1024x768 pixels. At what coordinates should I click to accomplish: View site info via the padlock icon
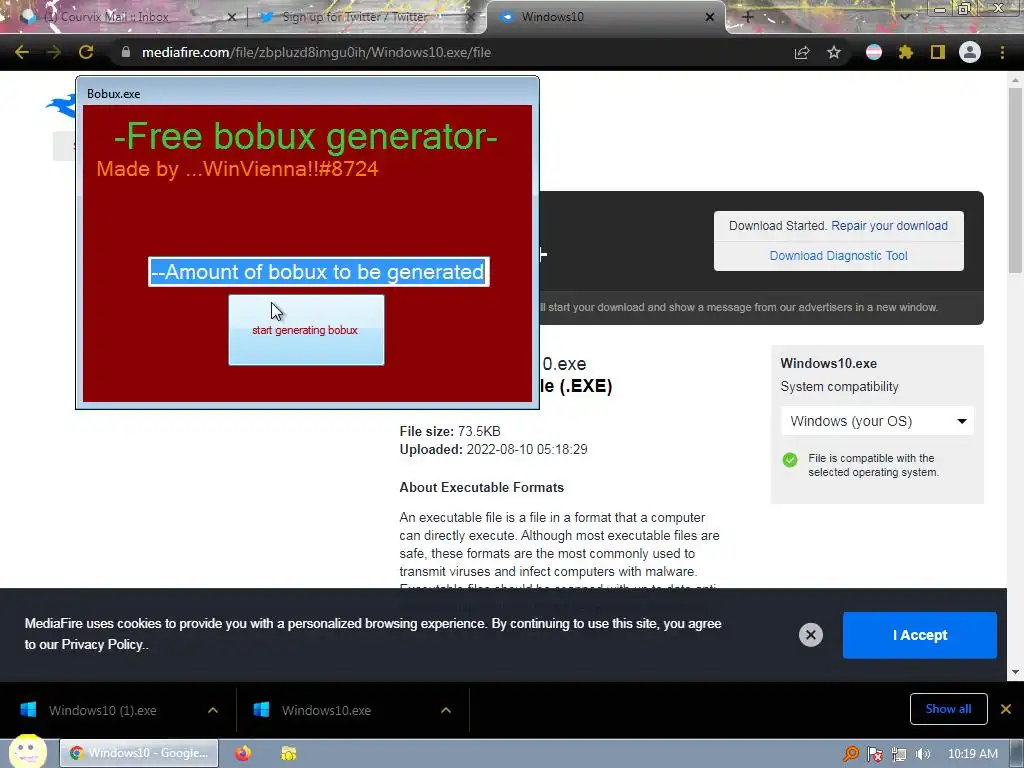pos(126,52)
